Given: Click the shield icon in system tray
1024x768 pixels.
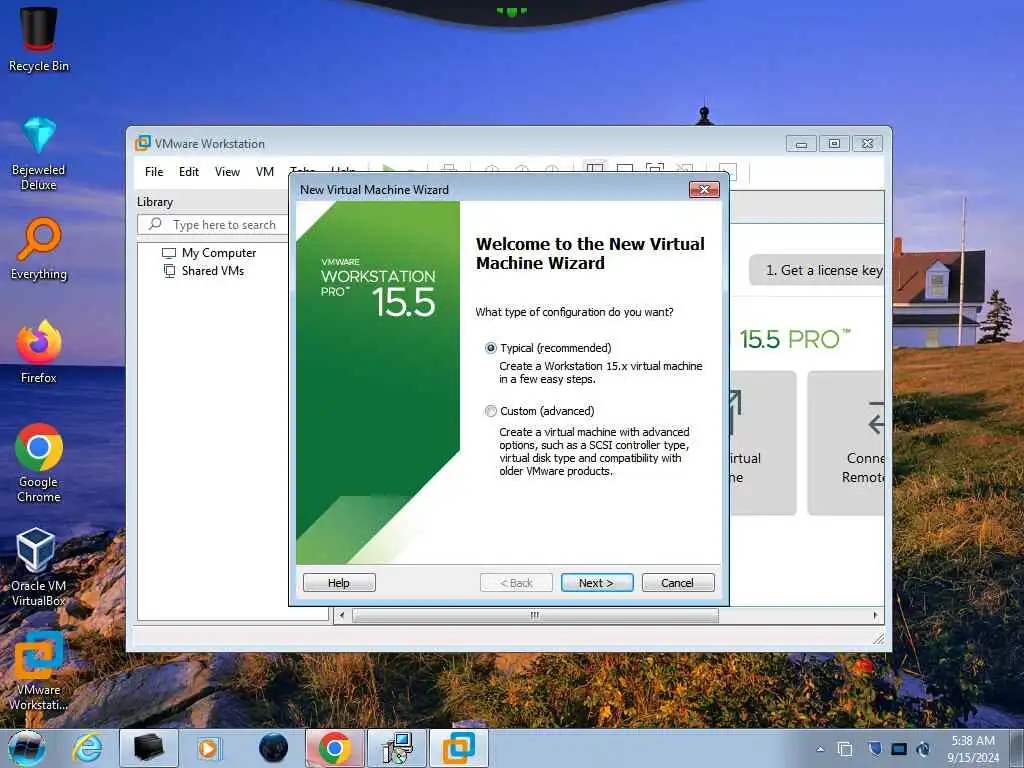Looking at the screenshot, I should pyautogui.click(x=874, y=749).
